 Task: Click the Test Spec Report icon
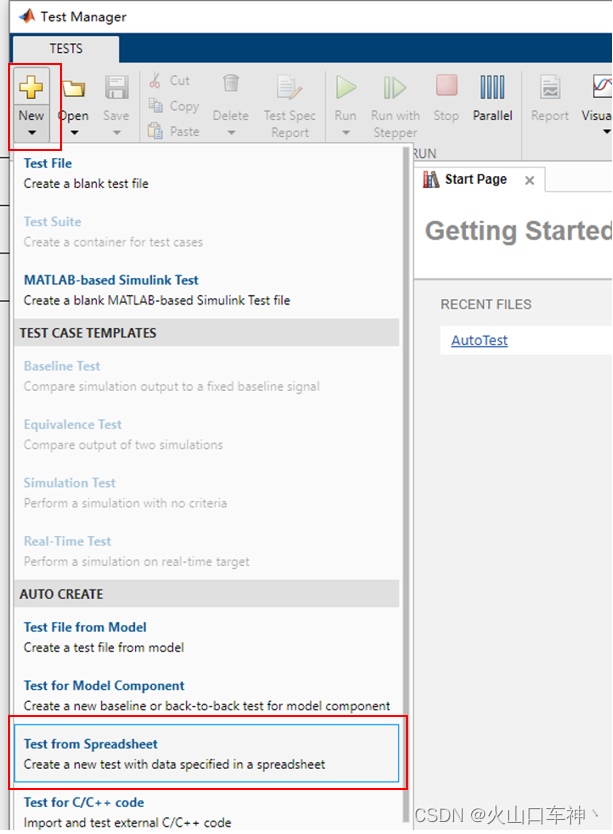[x=289, y=87]
